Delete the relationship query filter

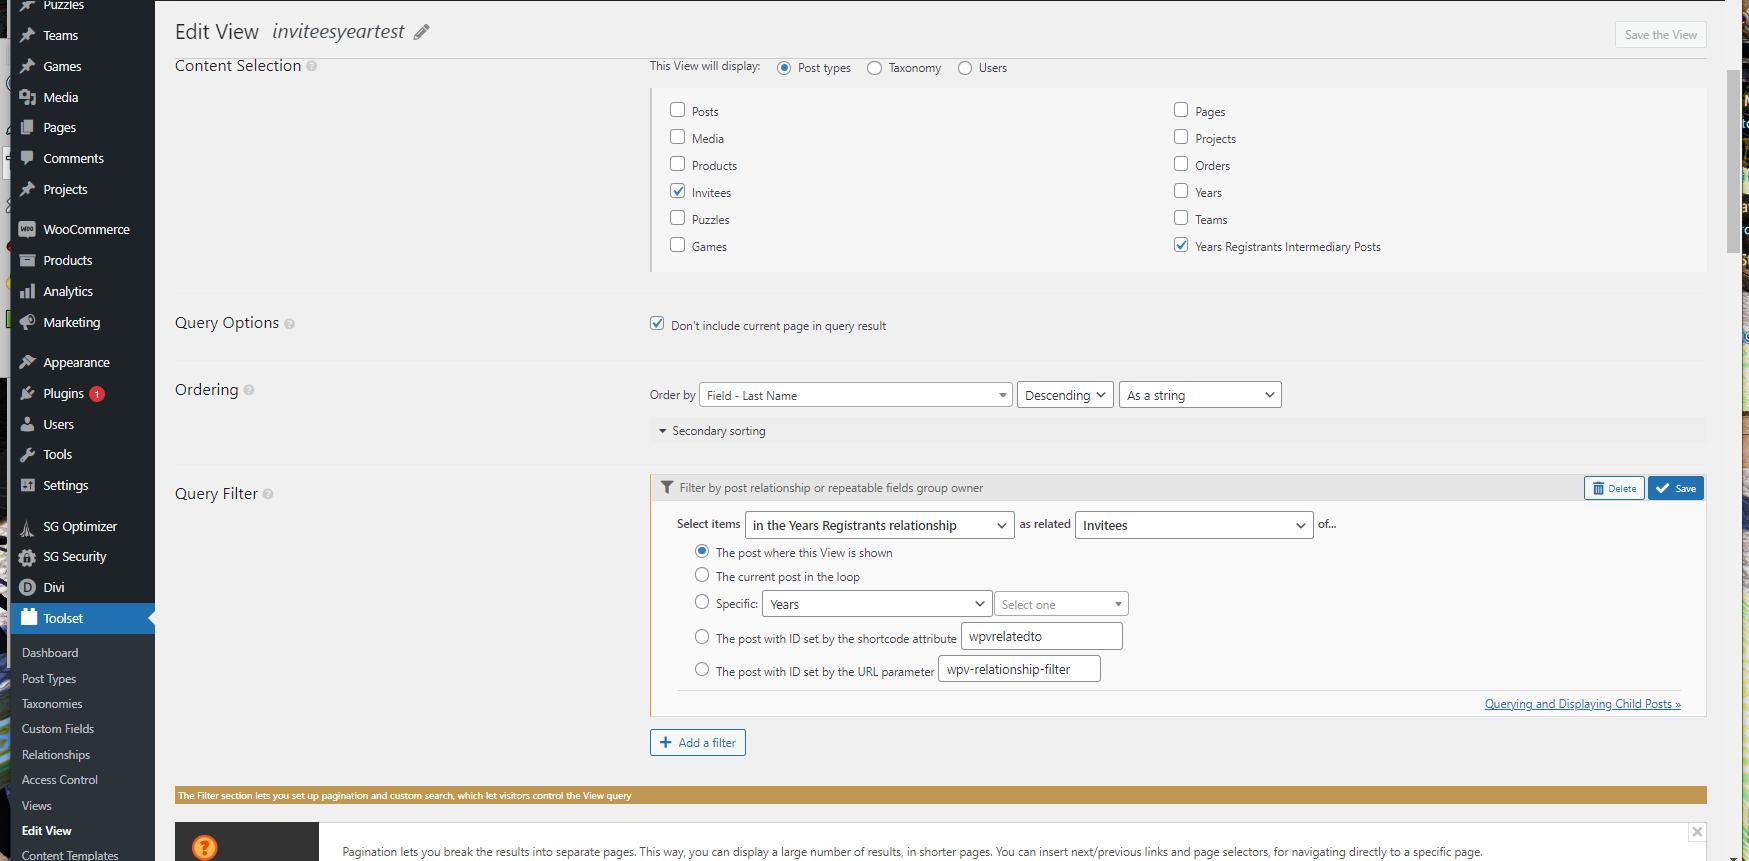coord(1614,488)
